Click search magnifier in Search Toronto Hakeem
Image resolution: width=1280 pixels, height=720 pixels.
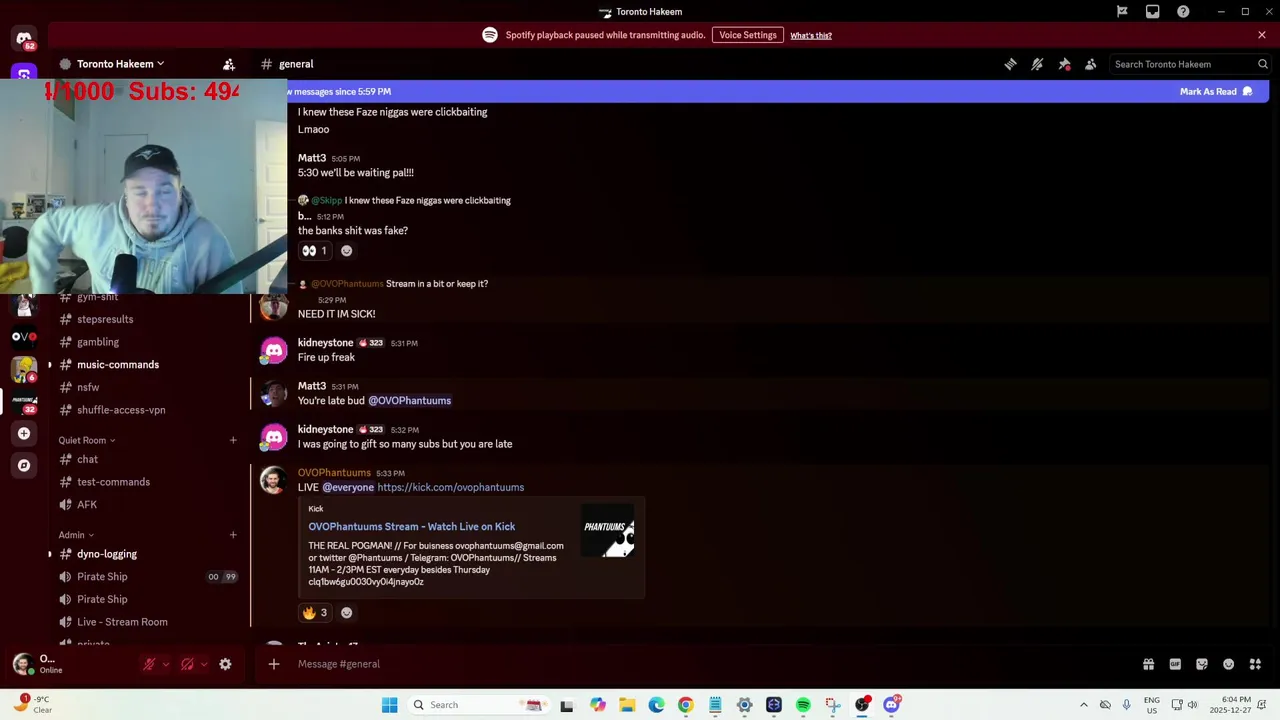coord(1263,64)
